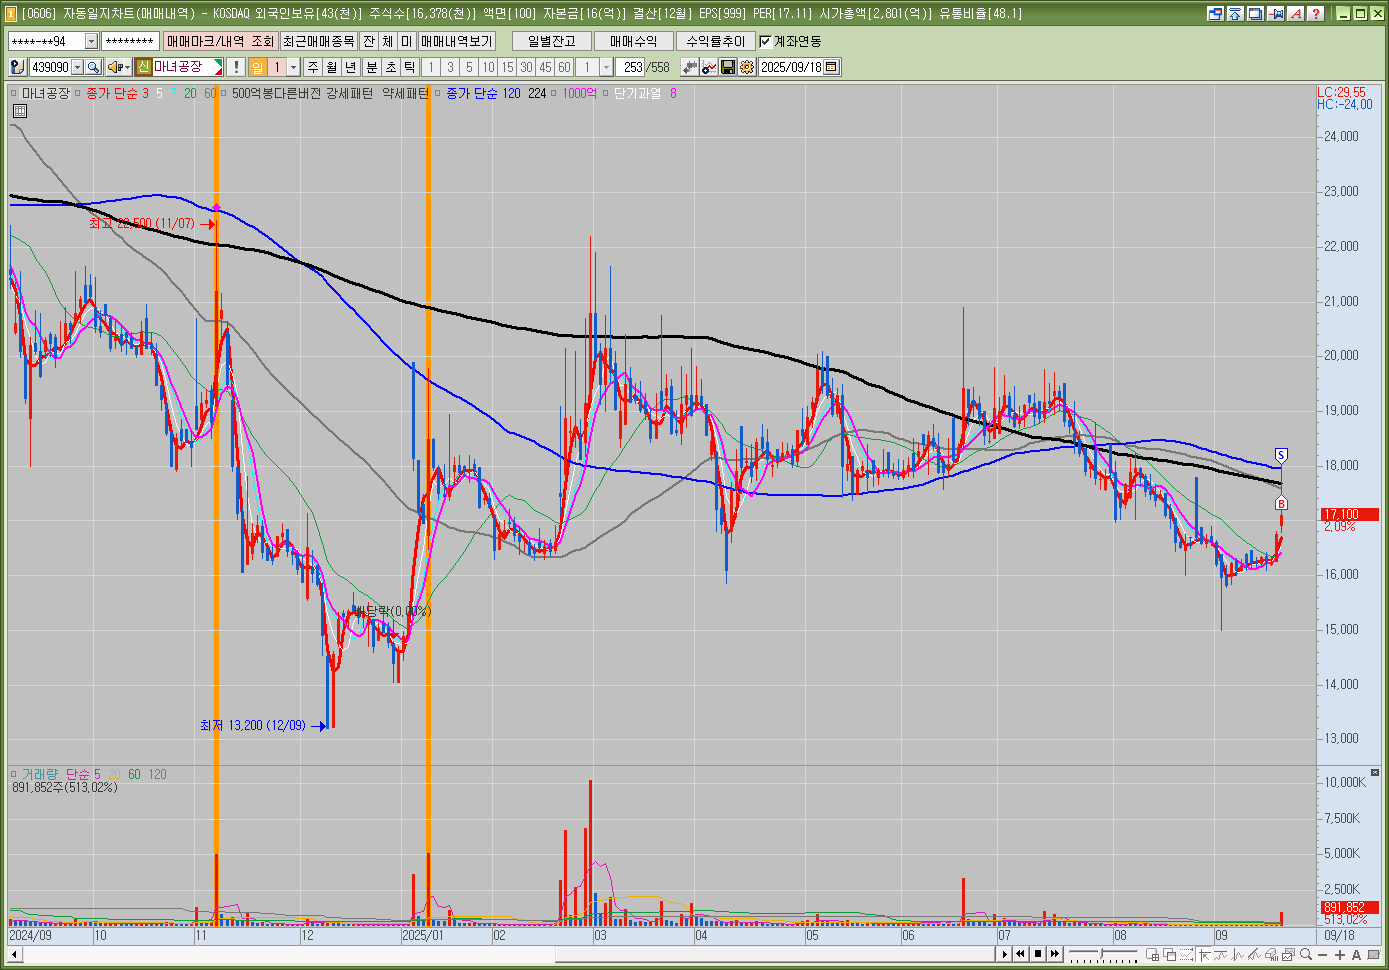Toggle the 거래량 volume indicator marker
Viewport: 1389px width, 970px height.
14,774
